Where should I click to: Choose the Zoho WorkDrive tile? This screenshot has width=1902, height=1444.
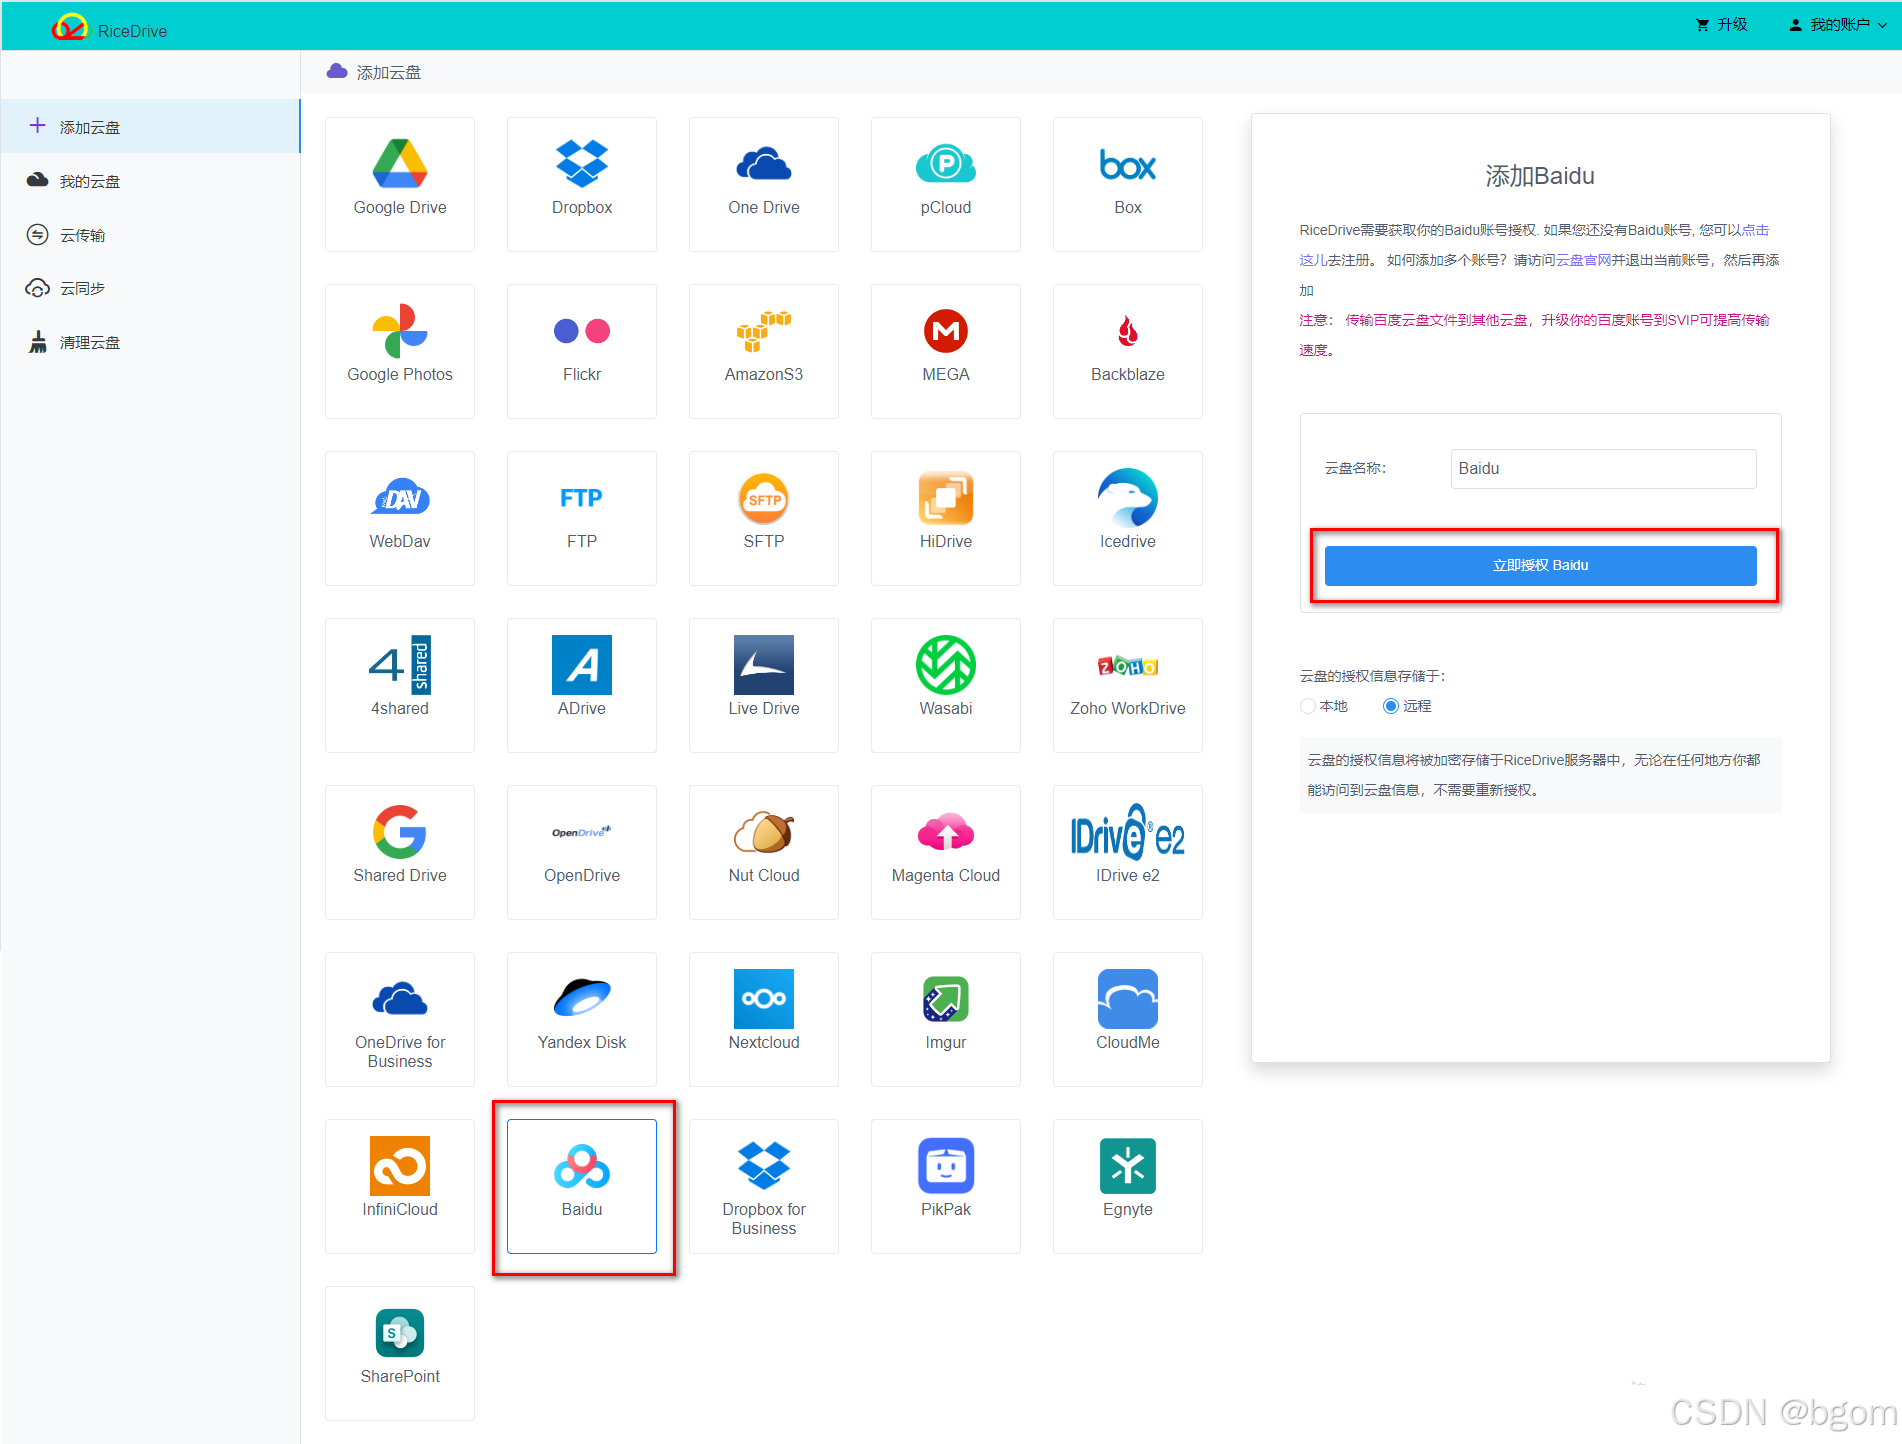point(1128,685)
